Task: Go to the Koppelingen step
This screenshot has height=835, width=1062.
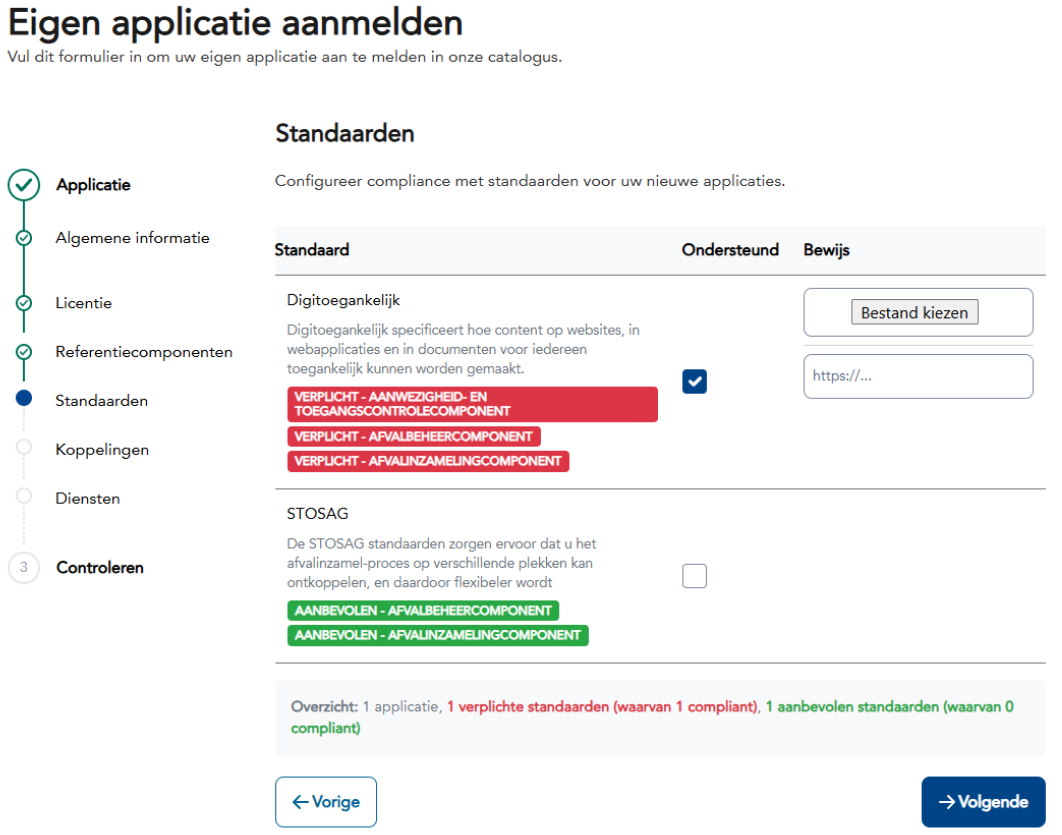Action: 102,450
